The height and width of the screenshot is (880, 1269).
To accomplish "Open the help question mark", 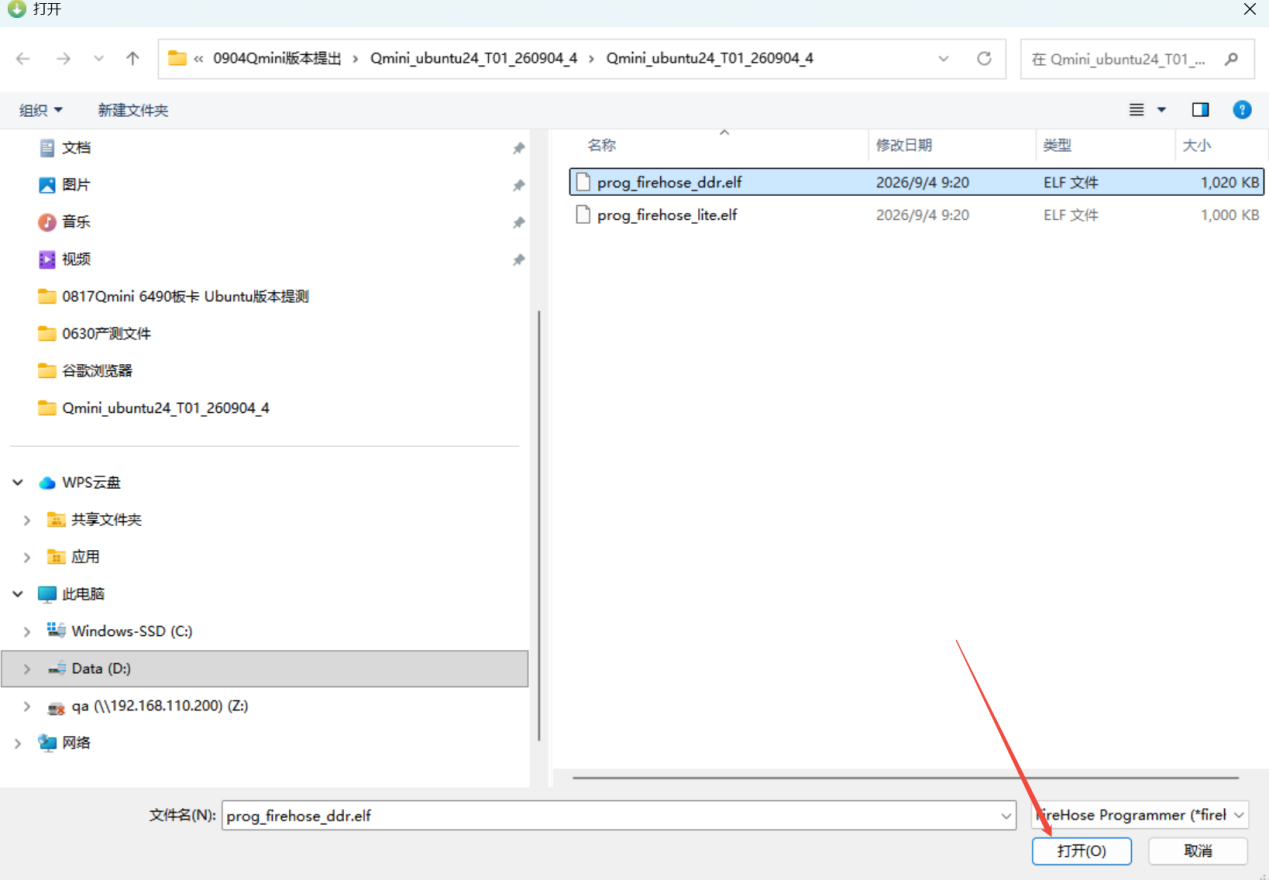I will point(1242,110).
